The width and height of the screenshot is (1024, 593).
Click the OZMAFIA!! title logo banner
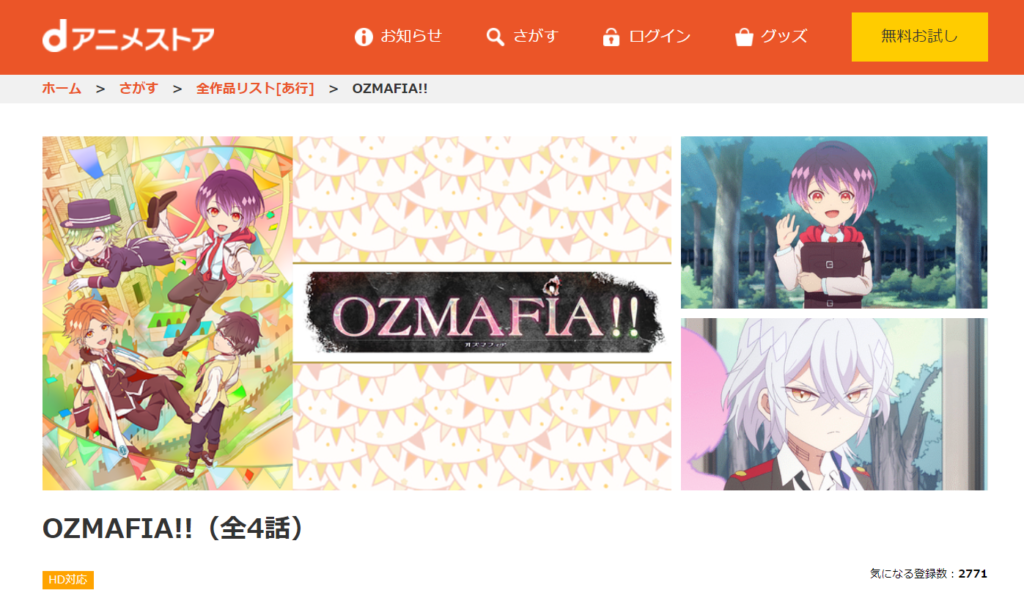482,313
